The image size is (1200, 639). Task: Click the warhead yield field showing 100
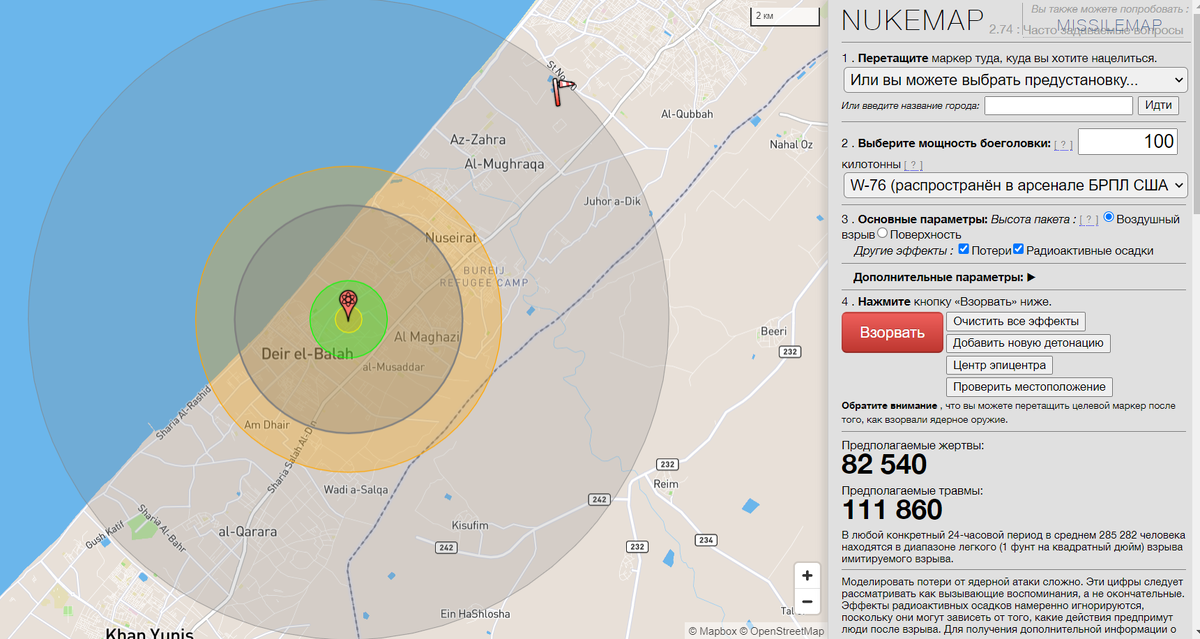1130,142
